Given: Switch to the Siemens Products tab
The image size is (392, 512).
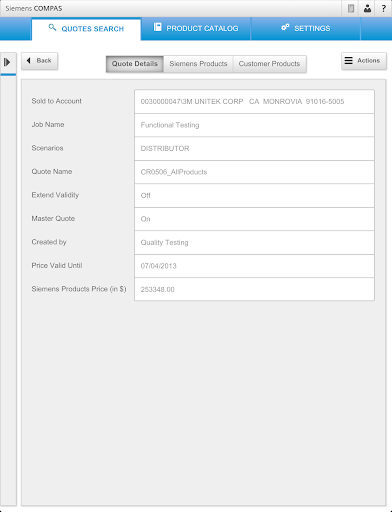Looking at the screenshot, I should click(x=198, y=64).
